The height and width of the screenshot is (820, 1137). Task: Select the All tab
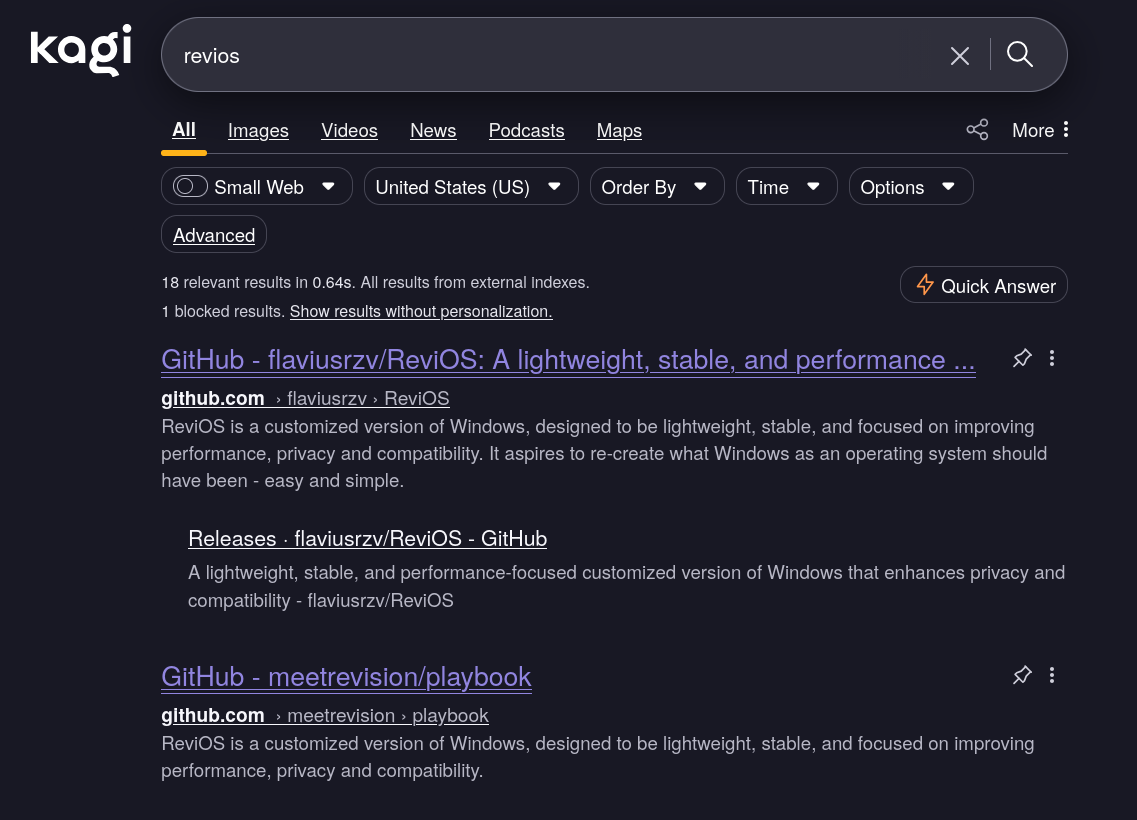point(183,131)
